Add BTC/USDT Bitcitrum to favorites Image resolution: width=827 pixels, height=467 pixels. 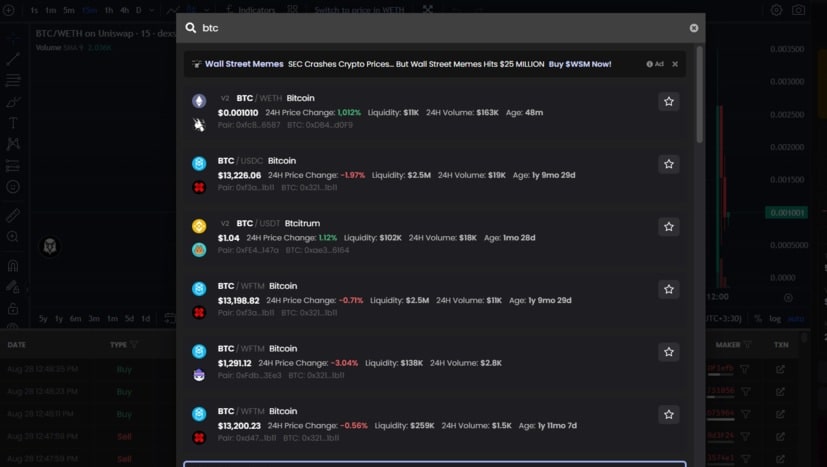[x=669, y=226]
